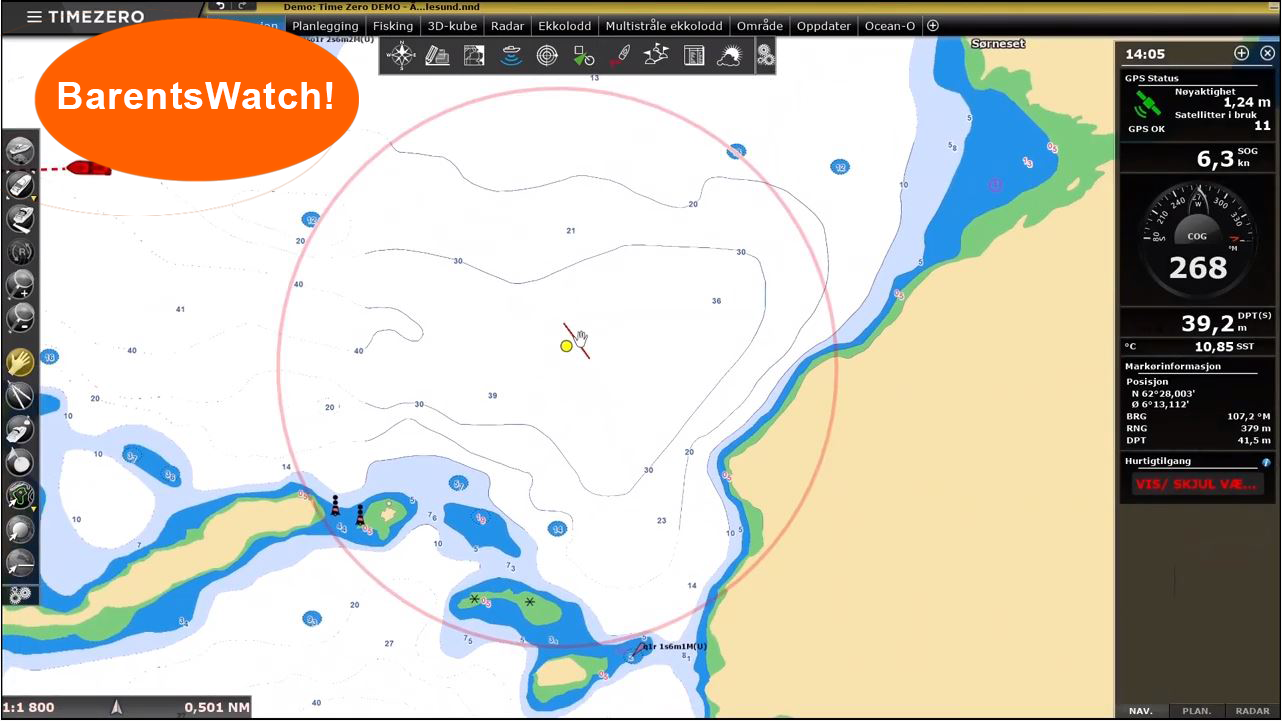This screenshot has width=1282, height=721.
Task: Switch to the Fisking workspace tab
Action: [x=393, y=26]
